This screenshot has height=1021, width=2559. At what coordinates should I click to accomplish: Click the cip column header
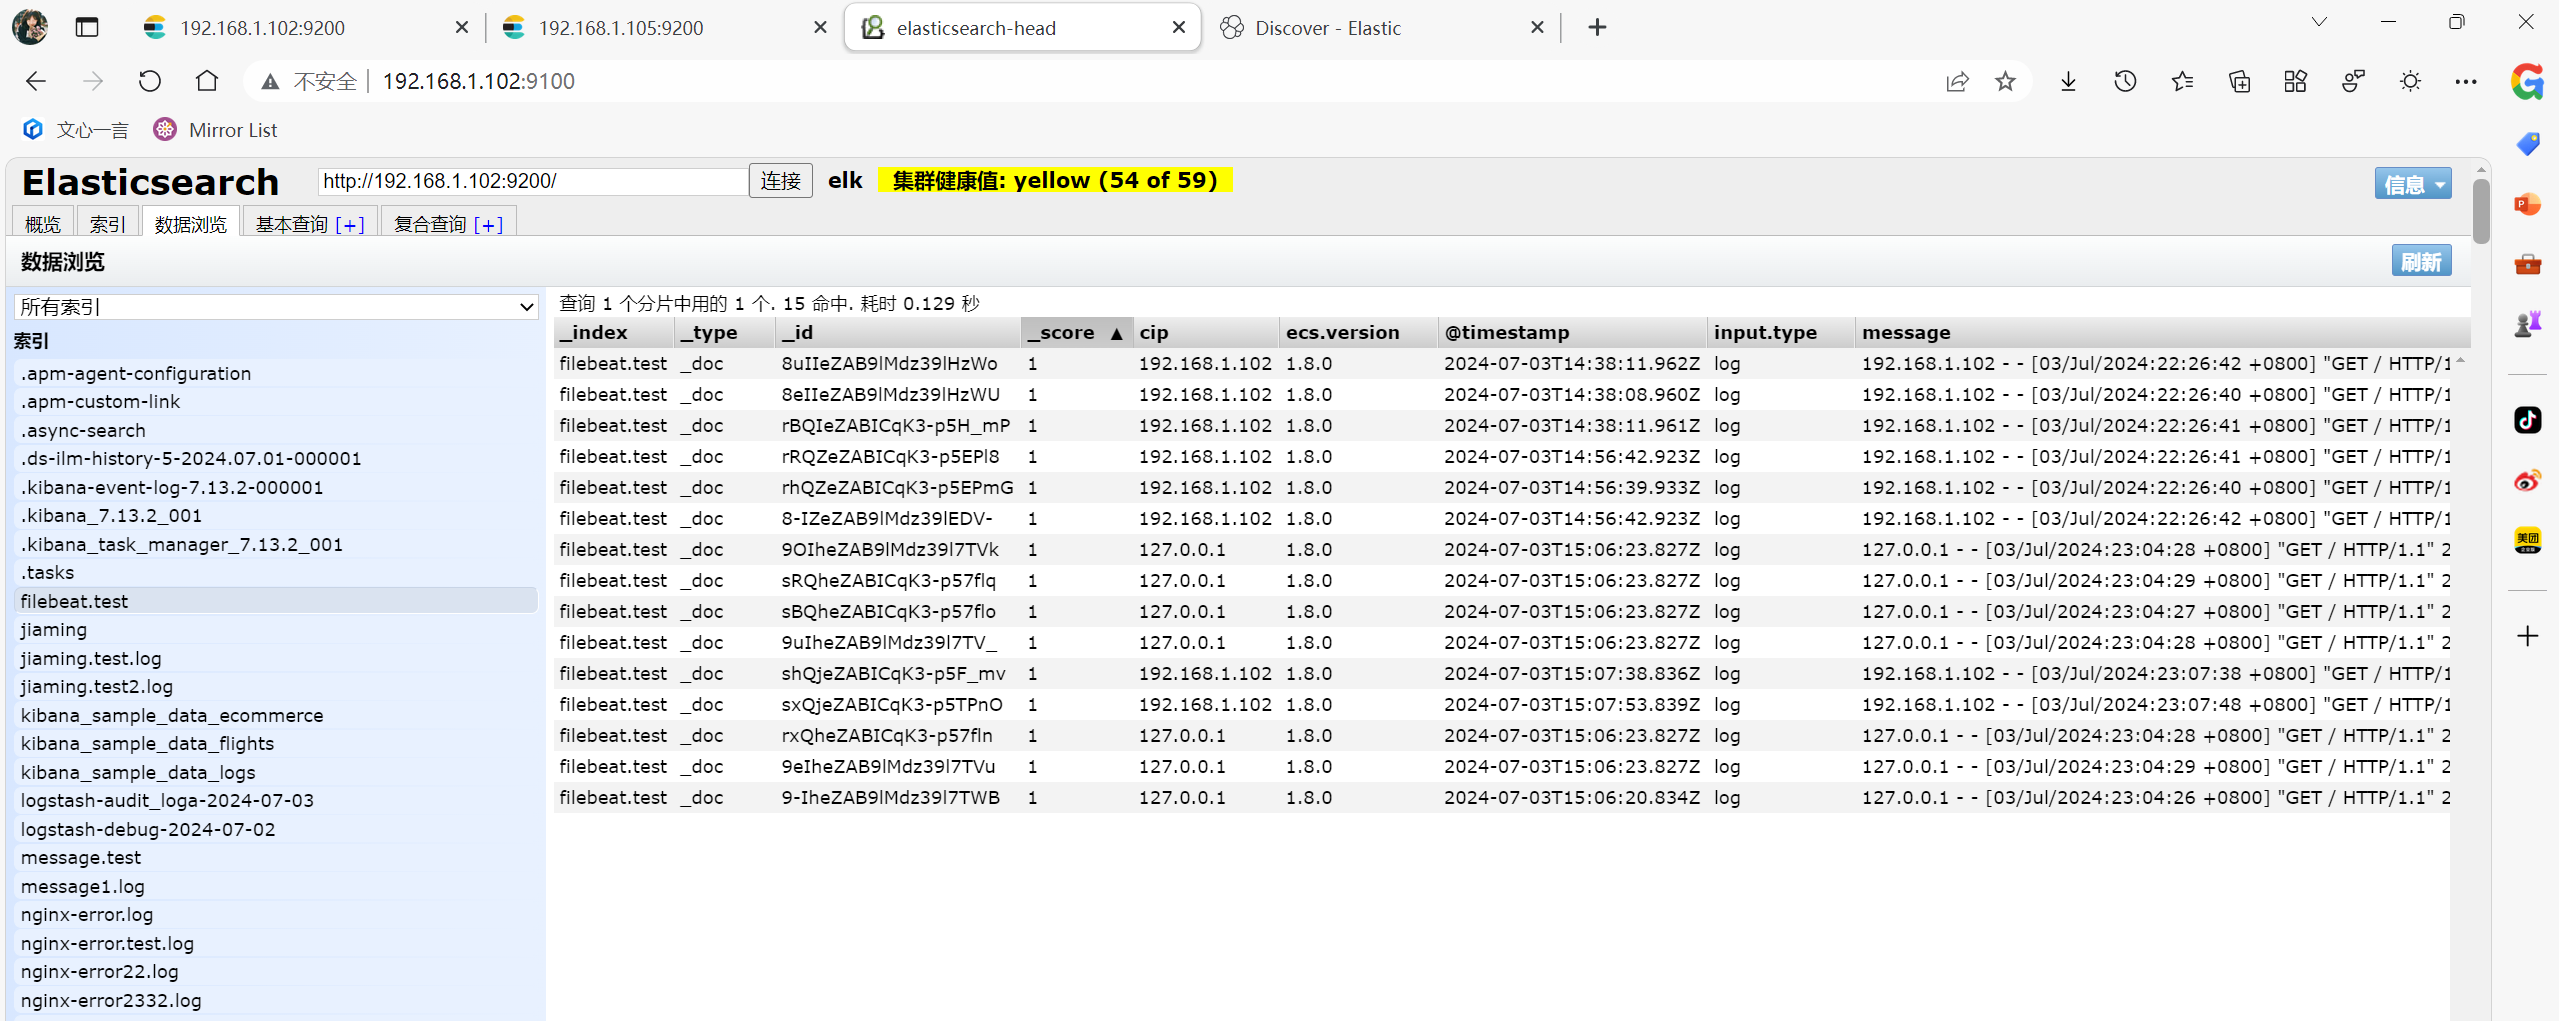[1205, 332]
